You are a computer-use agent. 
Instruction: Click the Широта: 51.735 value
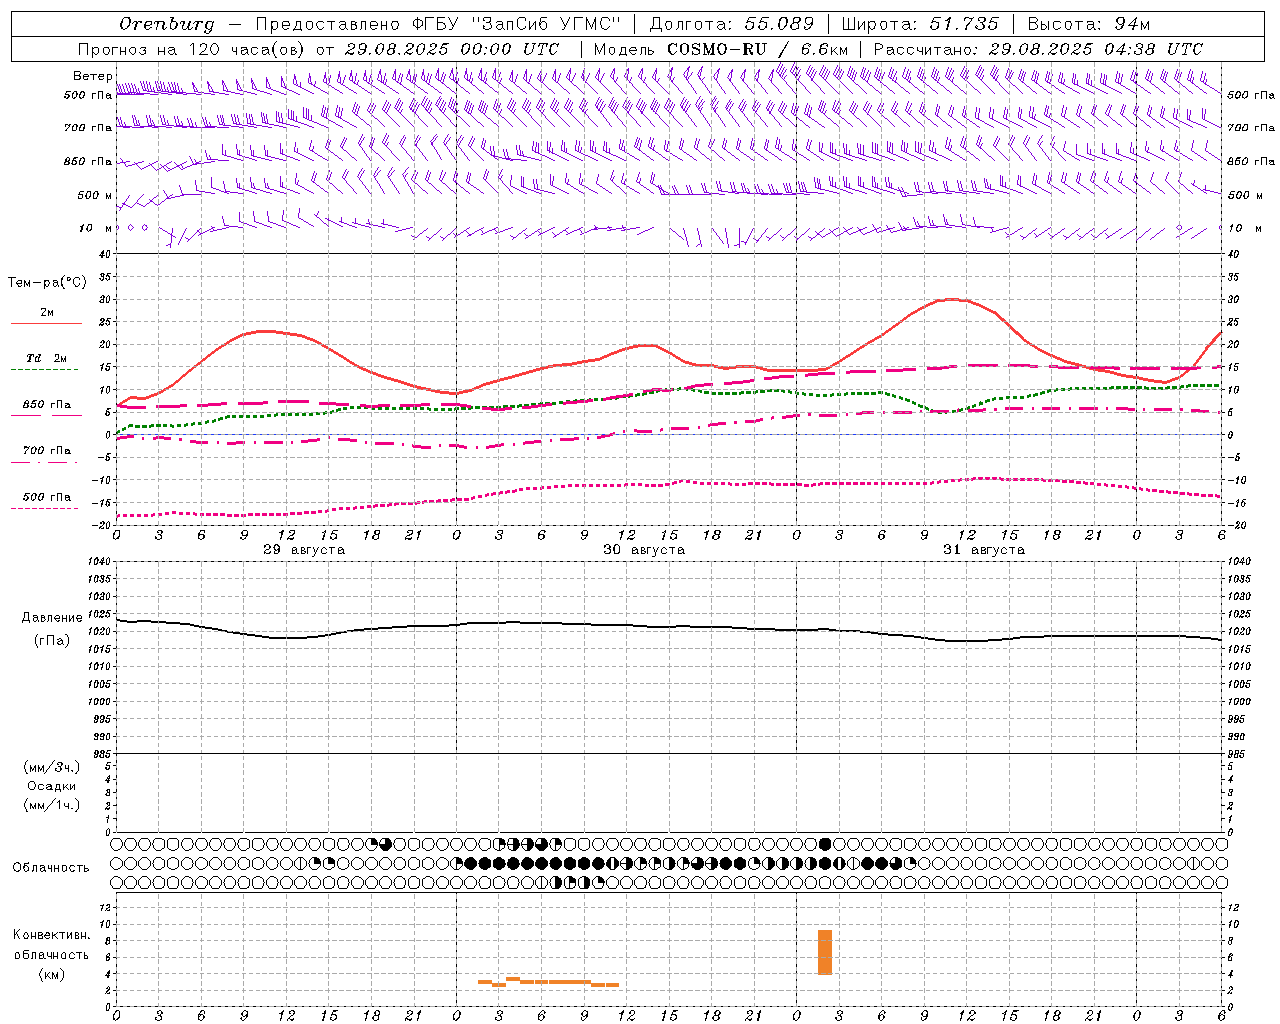920,24
